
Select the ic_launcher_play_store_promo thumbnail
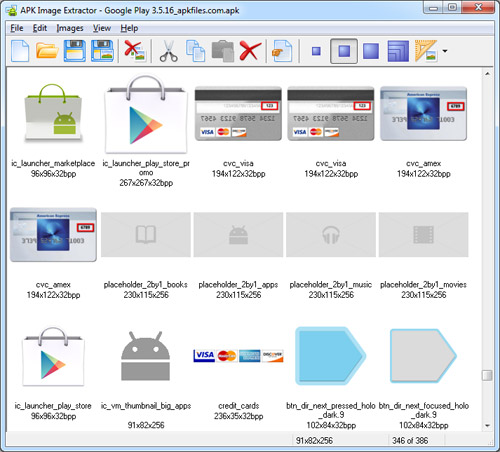click(146, 113)
